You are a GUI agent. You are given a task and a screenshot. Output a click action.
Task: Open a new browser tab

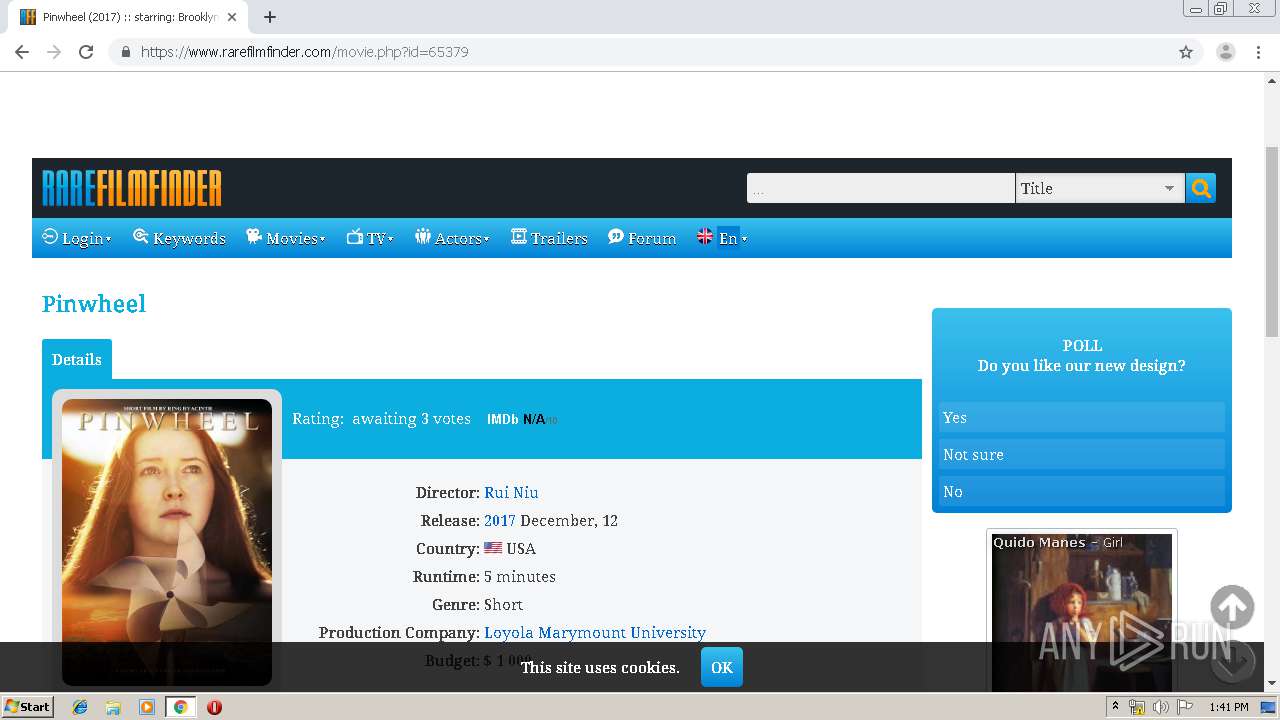270,17
